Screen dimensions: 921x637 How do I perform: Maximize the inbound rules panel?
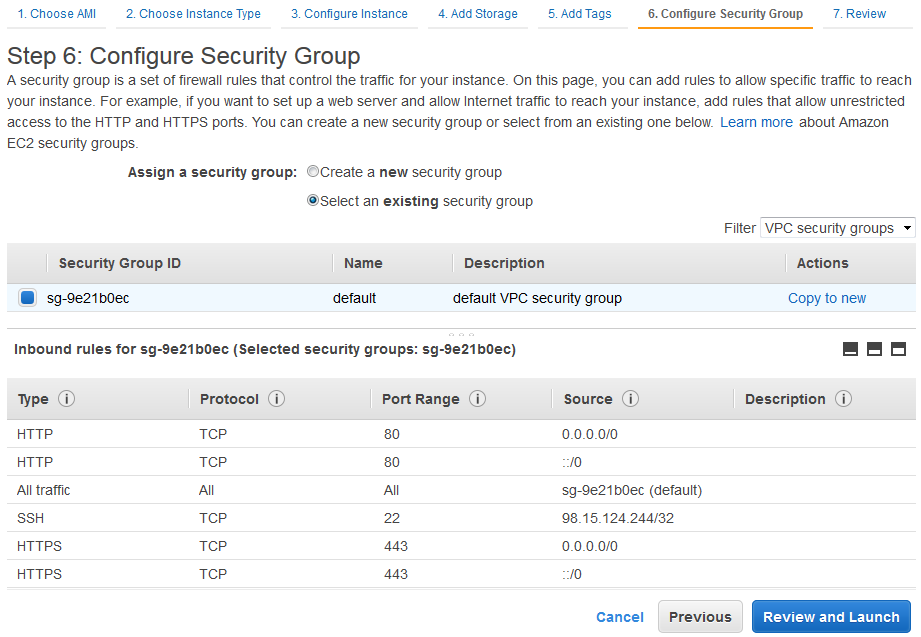pos(898,349)
